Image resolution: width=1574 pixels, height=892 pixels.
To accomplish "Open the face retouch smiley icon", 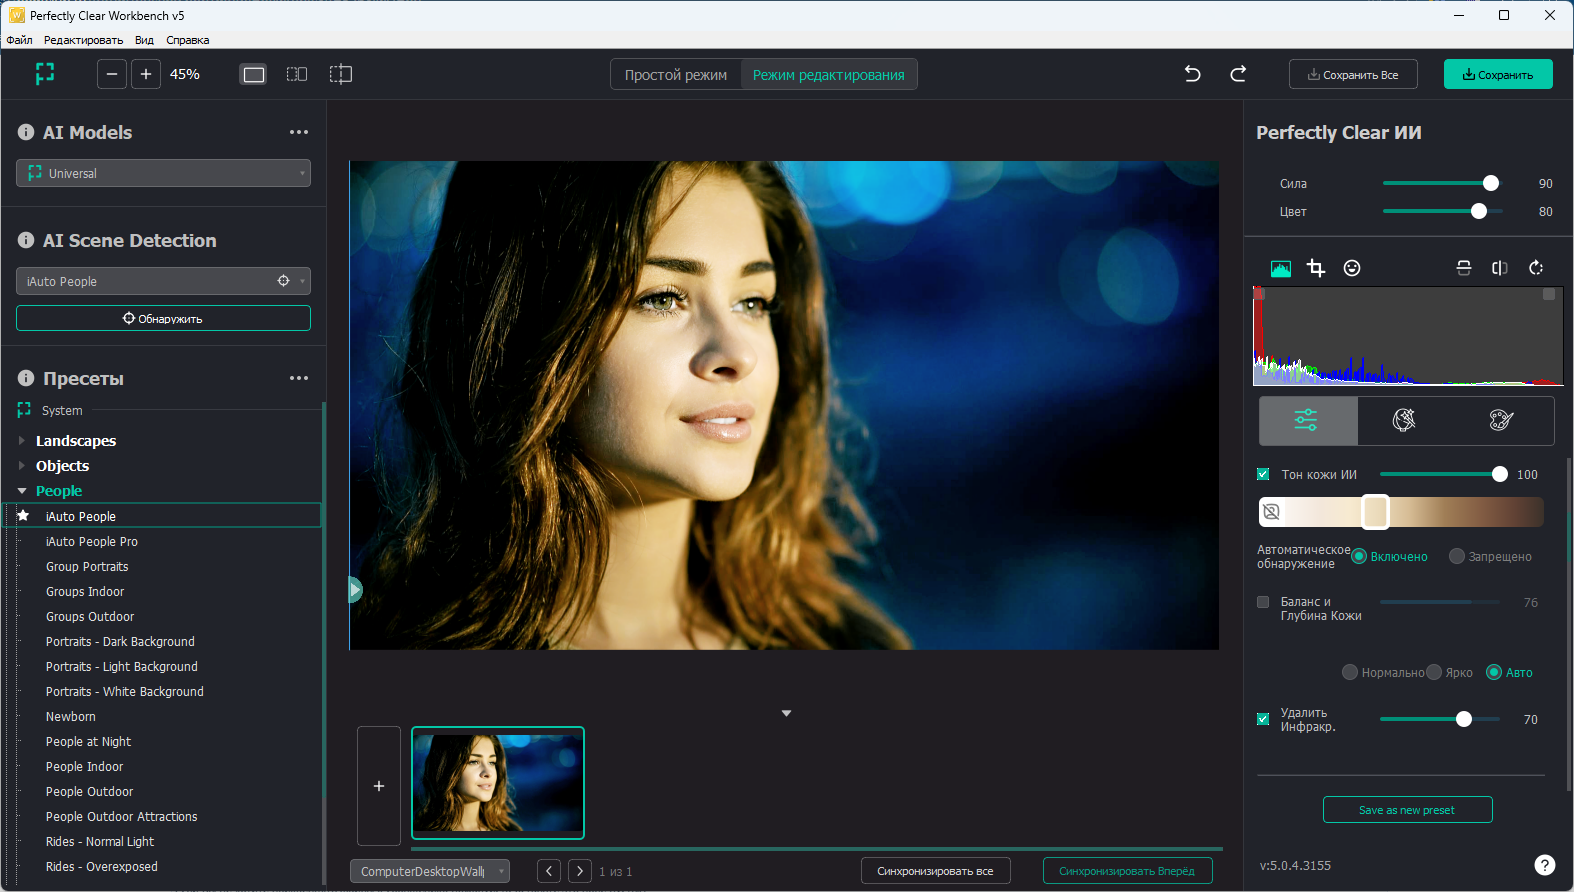I will (x=1352, y=268).
